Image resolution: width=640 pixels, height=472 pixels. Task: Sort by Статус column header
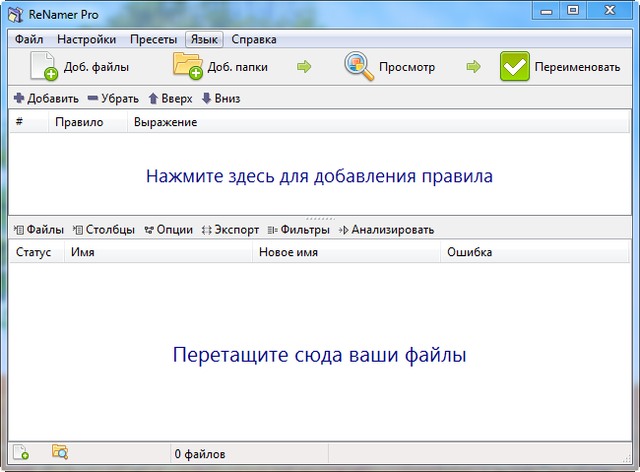pos(37,252)
